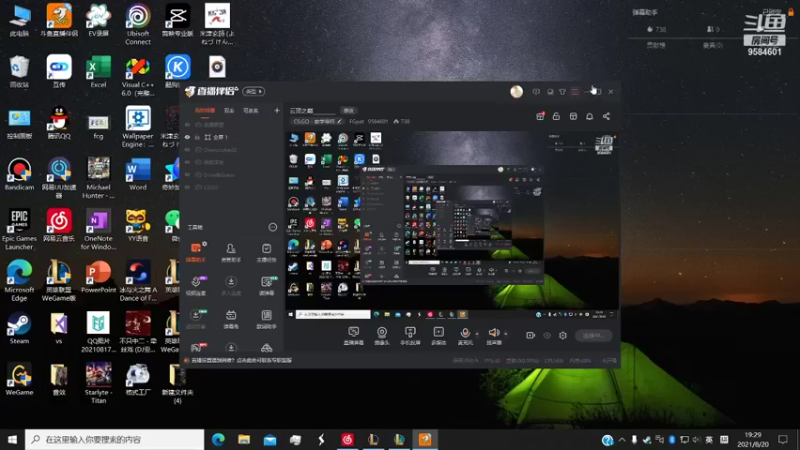Select the PowerPoint desktop shortcut
This screenshot has height=450, width=800.
[x=98, y=277]
